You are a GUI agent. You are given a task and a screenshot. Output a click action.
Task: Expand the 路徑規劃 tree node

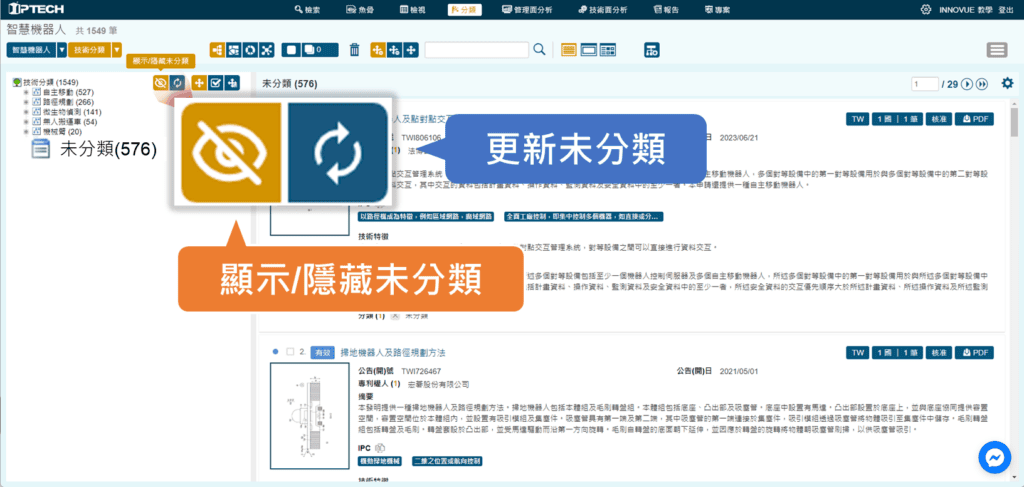(26, 102)
